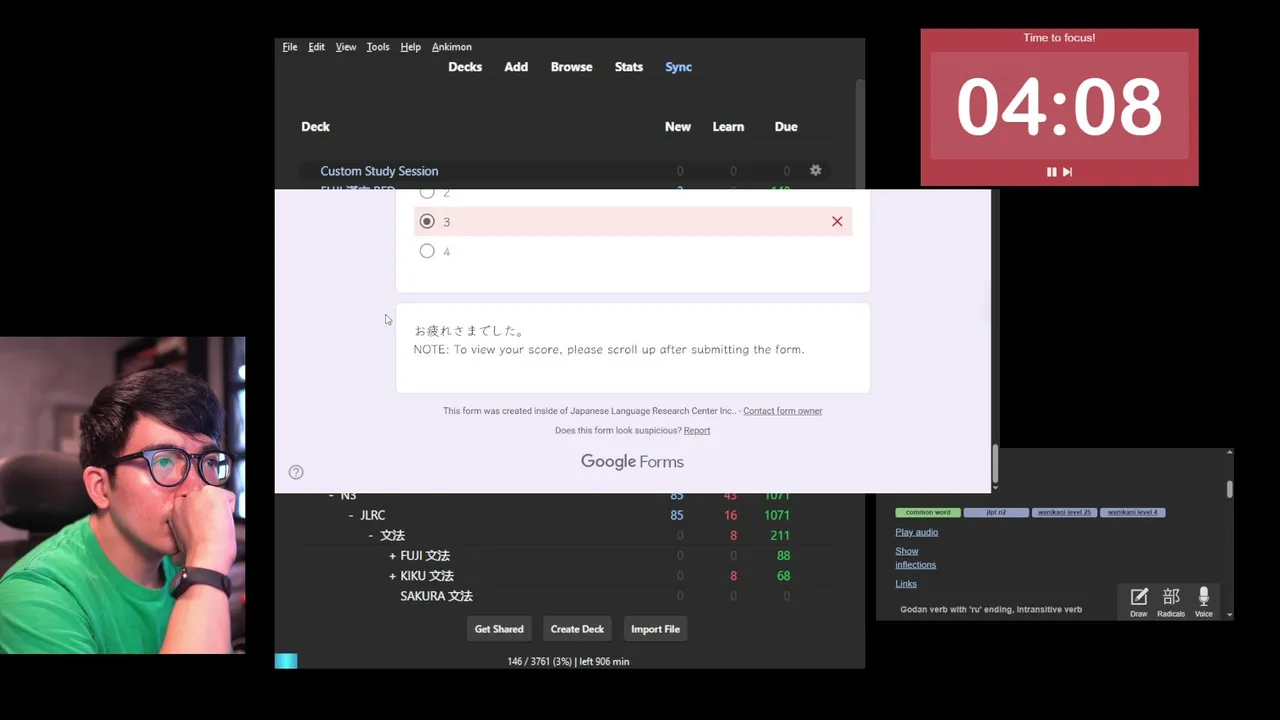Screen dimensions: 1280x720
Task: Click the dictionary panel scrollbar thumb
Action: 1229,488
